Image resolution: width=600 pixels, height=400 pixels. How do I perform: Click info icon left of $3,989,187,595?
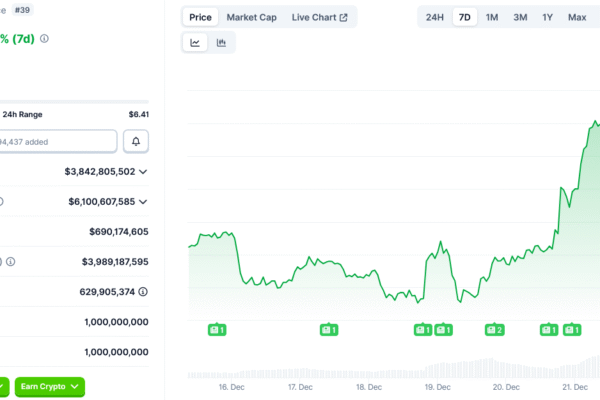[x=2, y=262]
